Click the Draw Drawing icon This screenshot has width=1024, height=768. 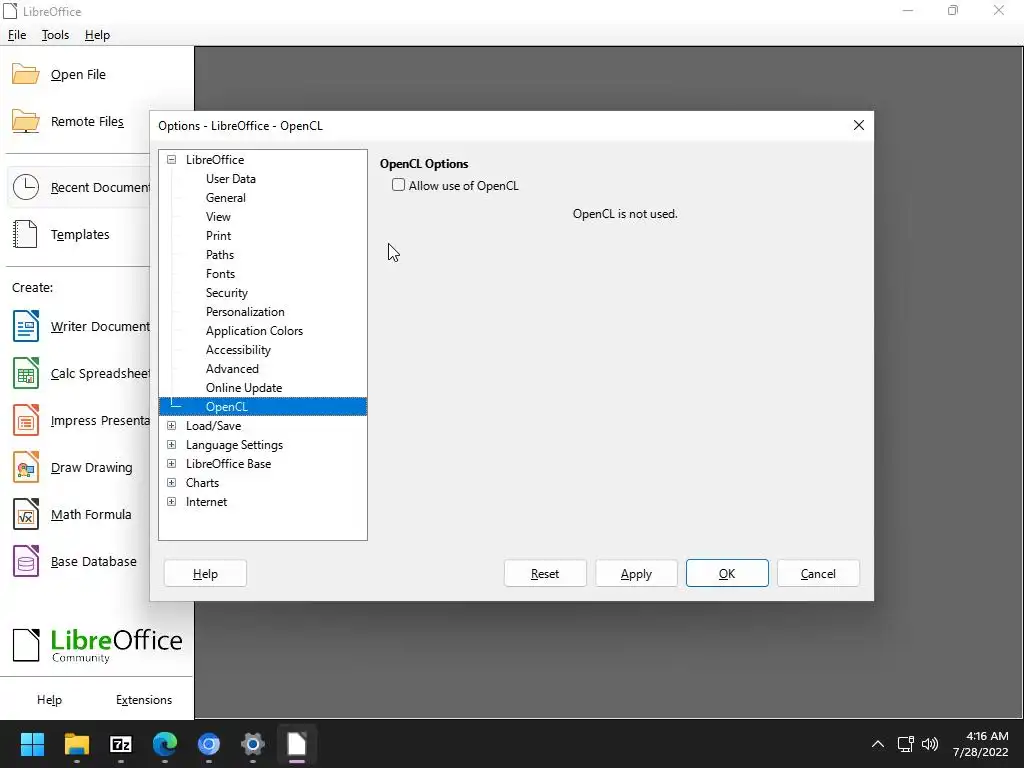[x=25, y=467]
